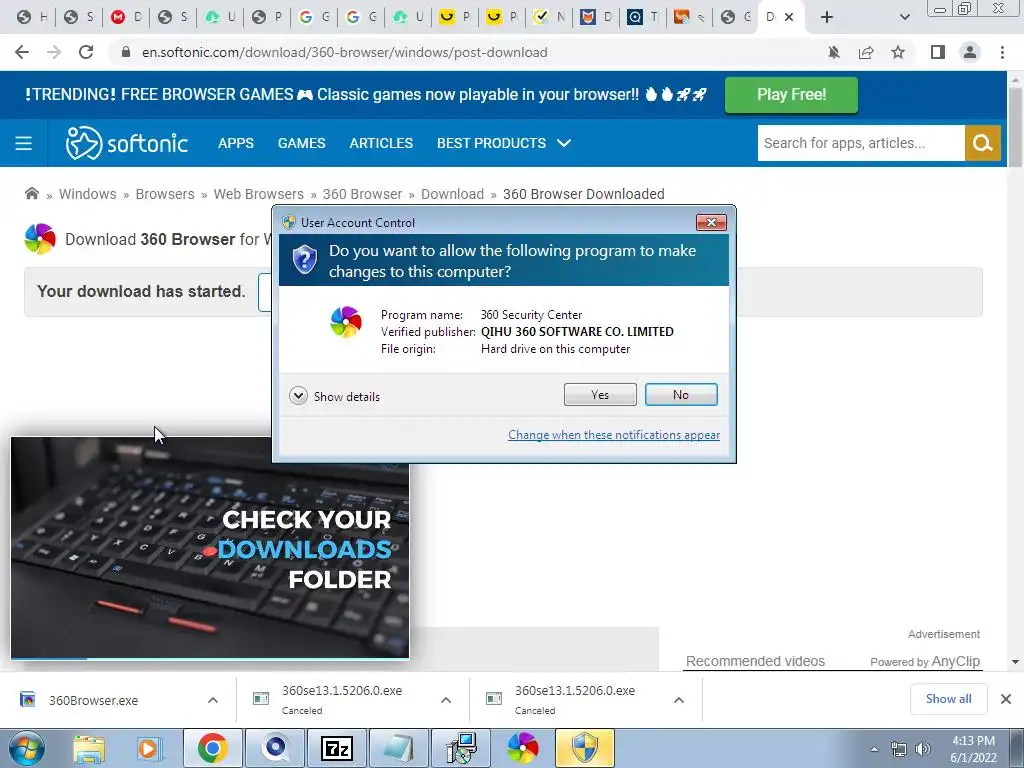Close the active Chrome tab
The width and height of the screenshot is (1024, 768).
[x=789, y=17]
